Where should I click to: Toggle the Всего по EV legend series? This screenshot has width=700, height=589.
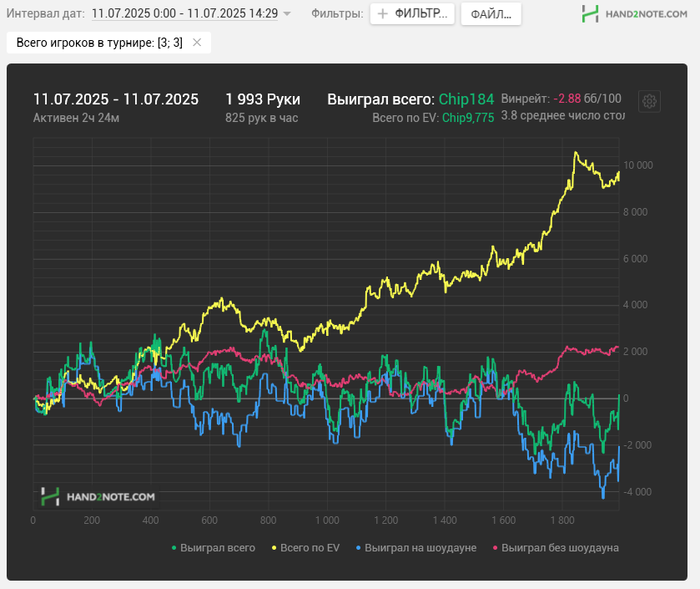(306, 548)
